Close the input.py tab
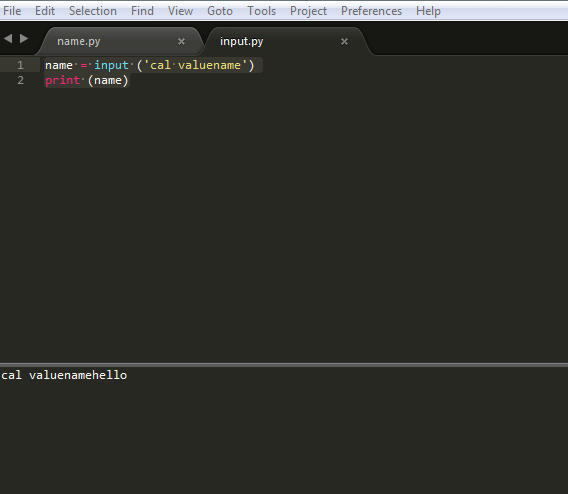Screen dimensions: 568x494 click(344, 42)
